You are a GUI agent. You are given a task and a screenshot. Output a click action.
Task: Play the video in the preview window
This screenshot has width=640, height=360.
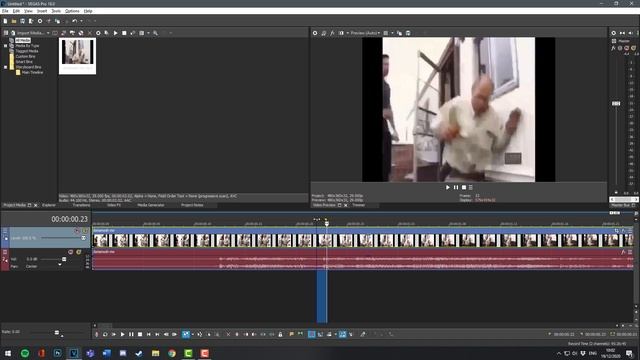(447, 187)
